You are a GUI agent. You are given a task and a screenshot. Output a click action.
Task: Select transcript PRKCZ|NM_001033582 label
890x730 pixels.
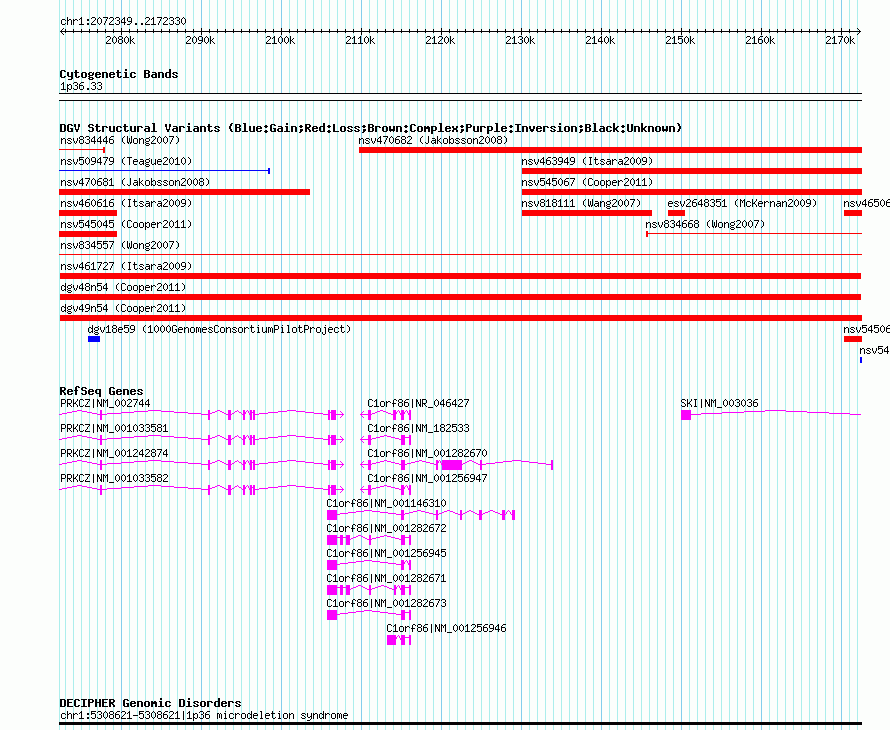tap(114, 479)
